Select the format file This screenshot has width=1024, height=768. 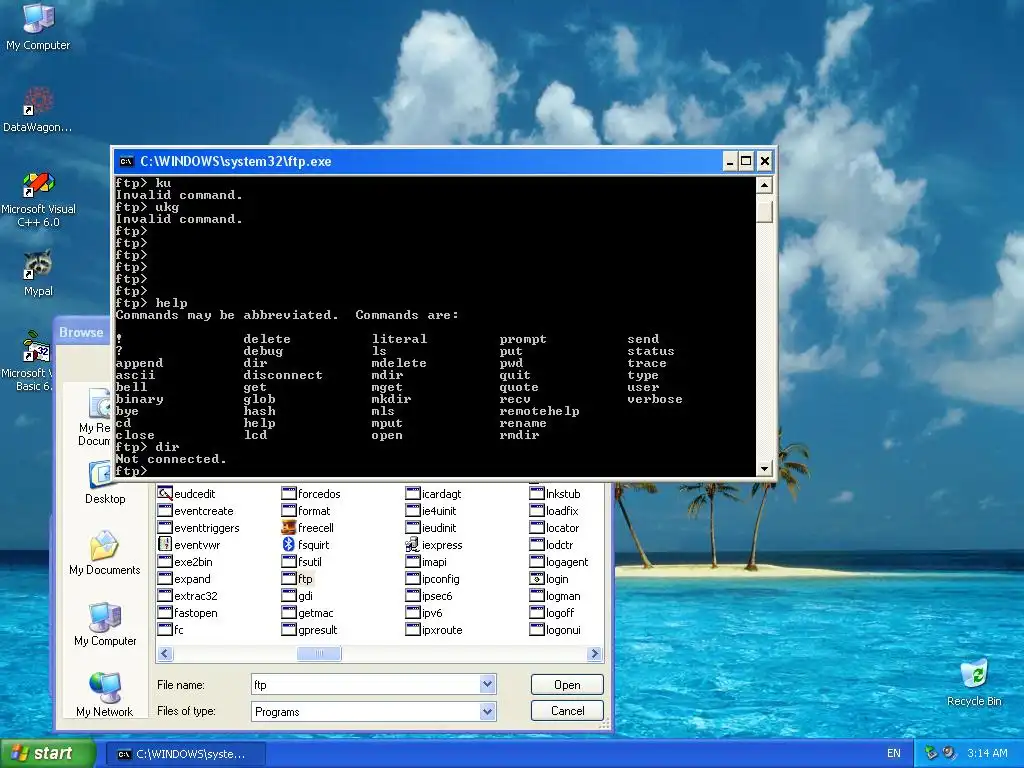[x=306, y=511]
